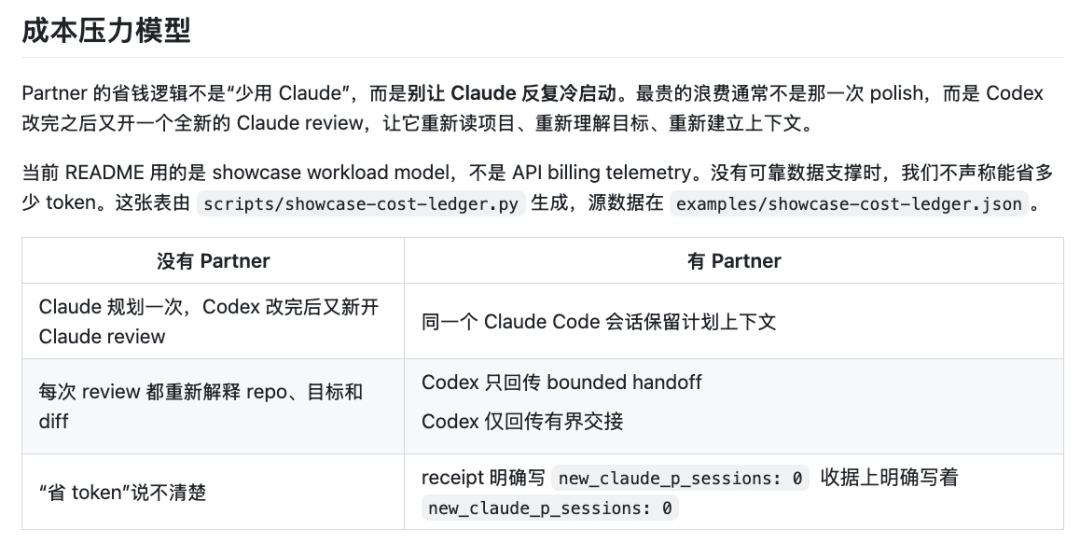Click the examples/showcase-cost-ledger.json code snippet
This screenshot has height=543, width=1080.
849,203
